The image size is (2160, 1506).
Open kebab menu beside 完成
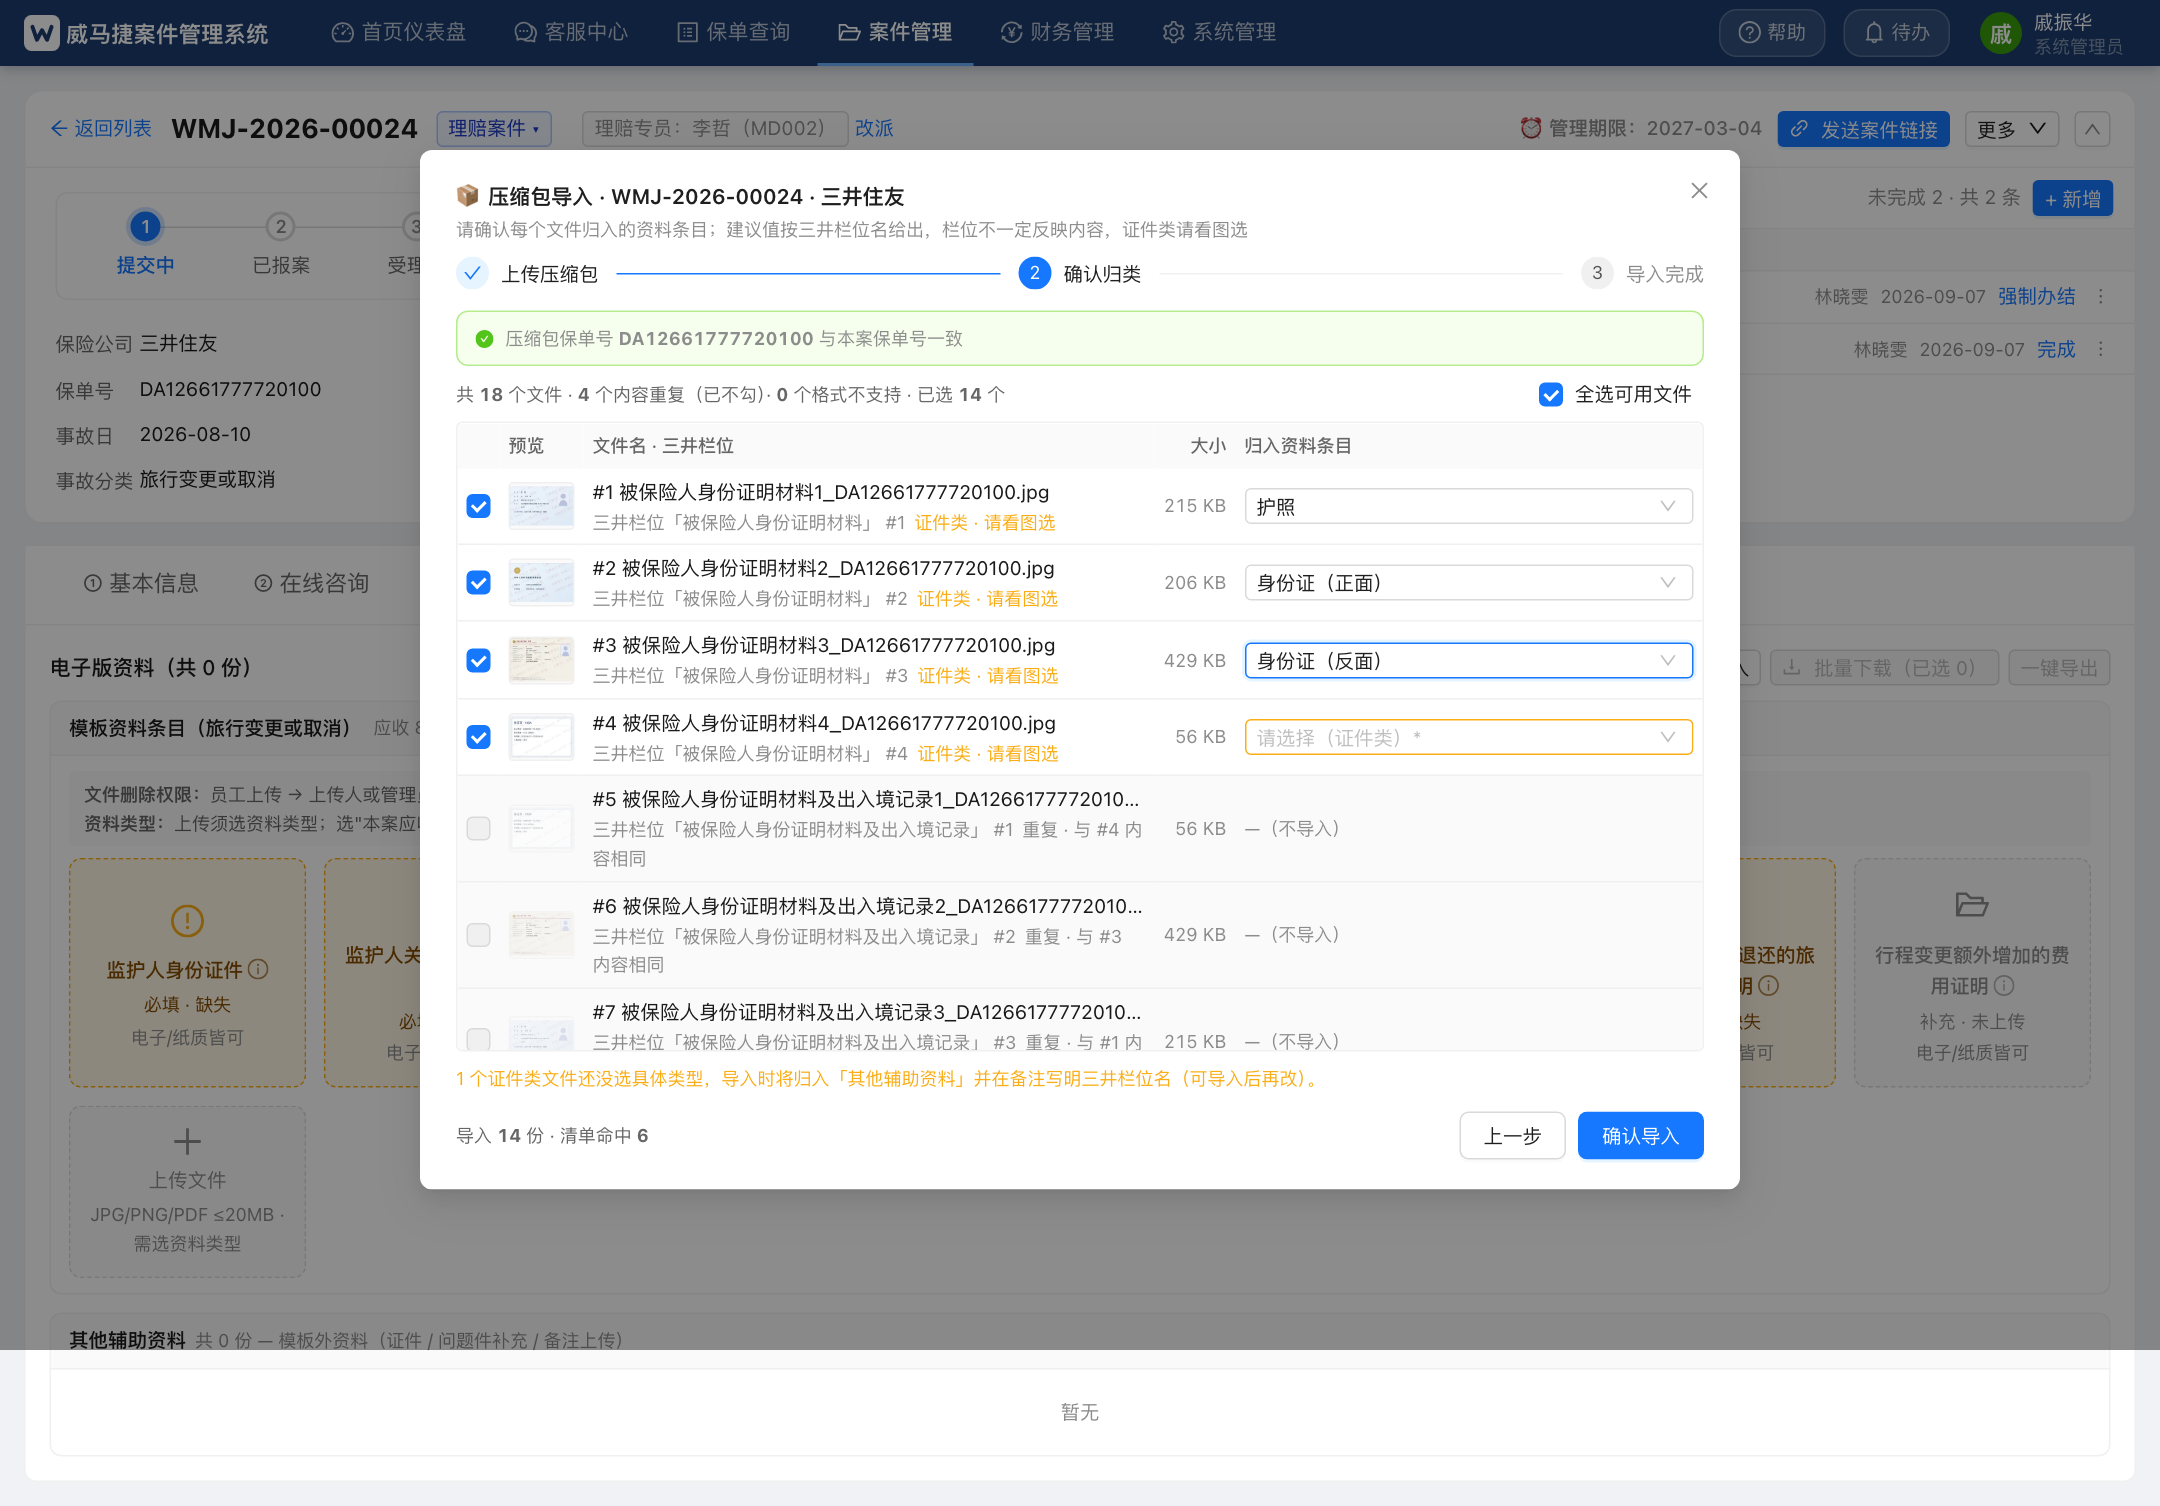coord(2101,350)
